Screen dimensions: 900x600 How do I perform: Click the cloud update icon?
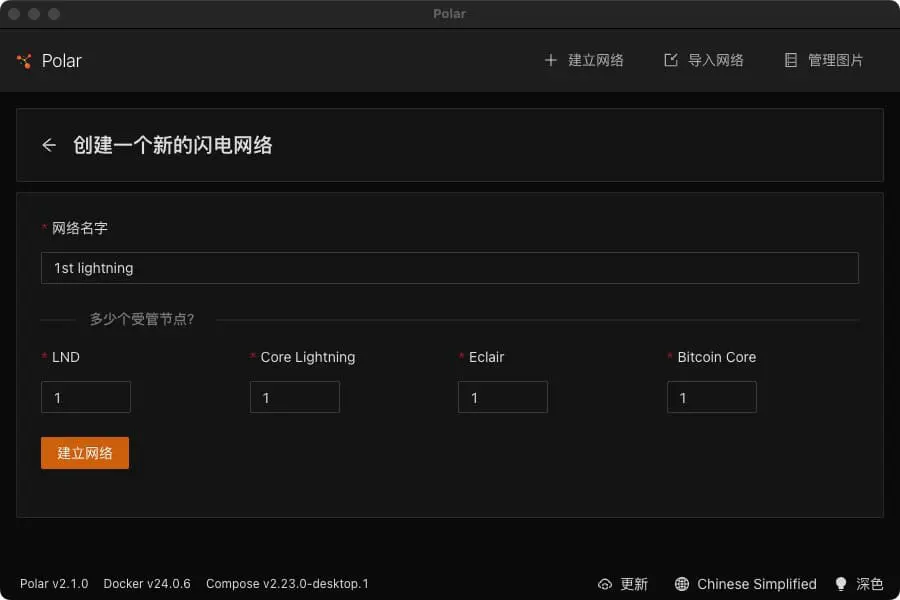click(605, 584)
